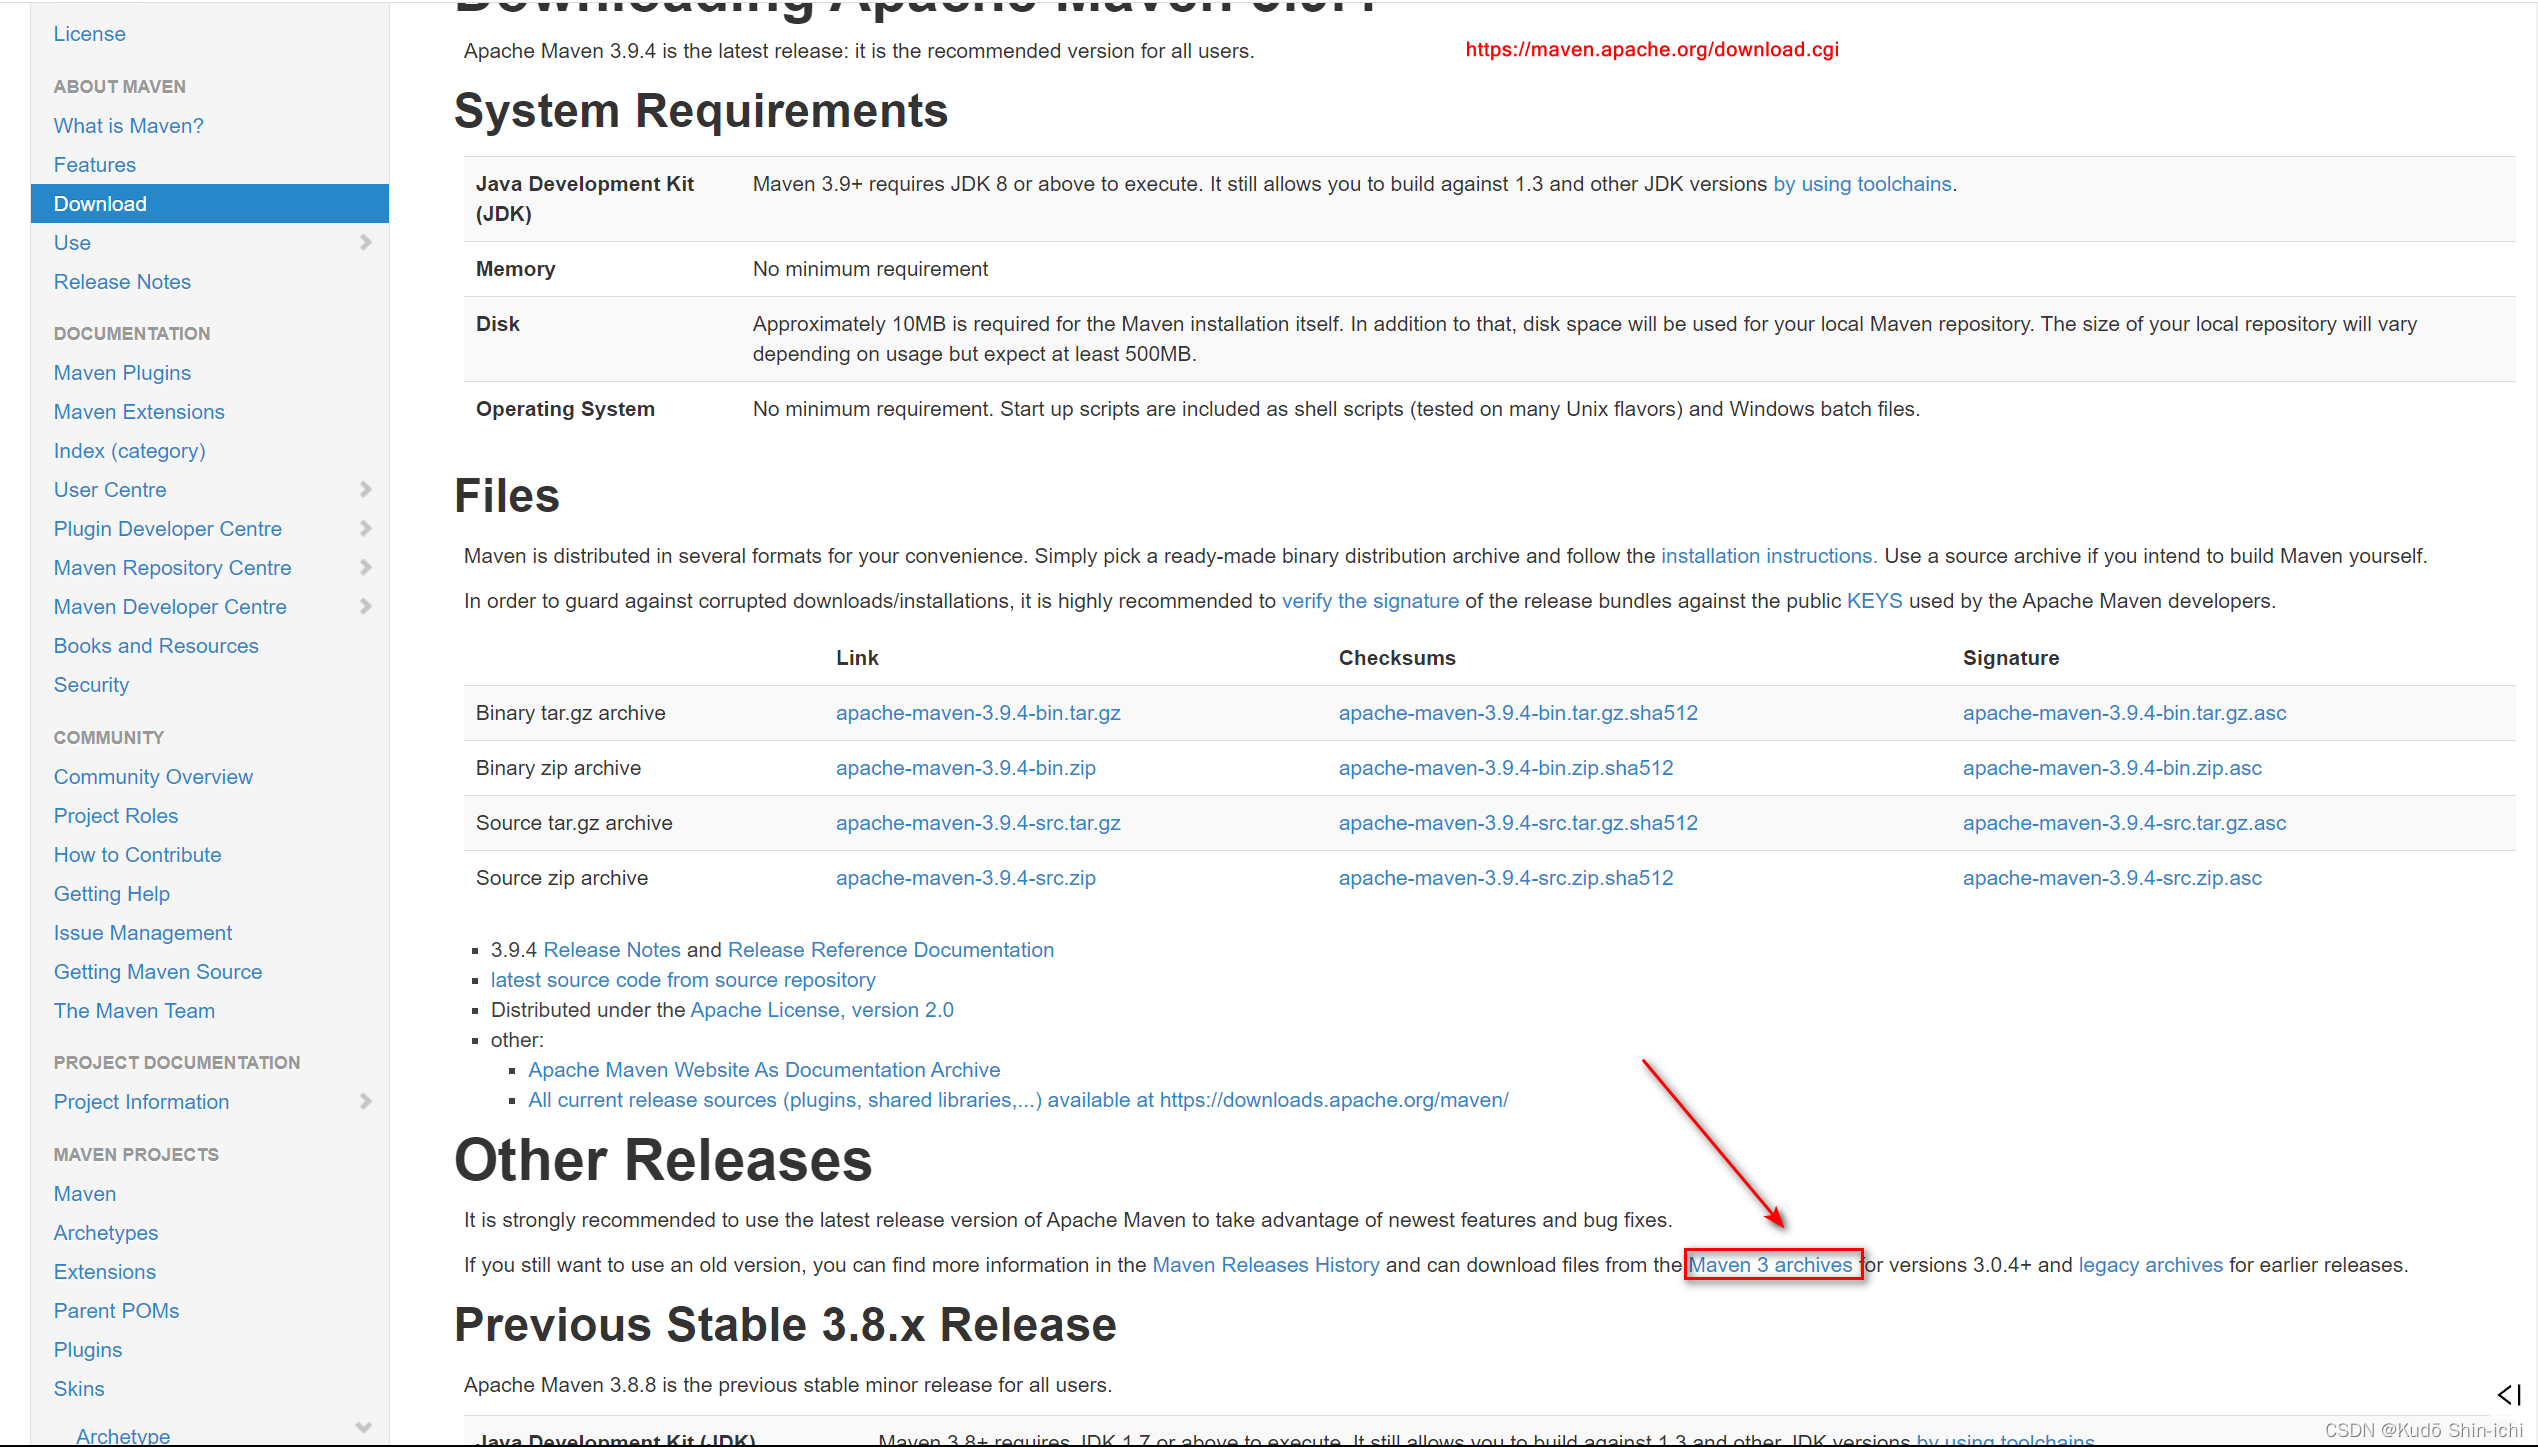Open Plugins project link
2538x1447 pixels.
click(88, 1350)
